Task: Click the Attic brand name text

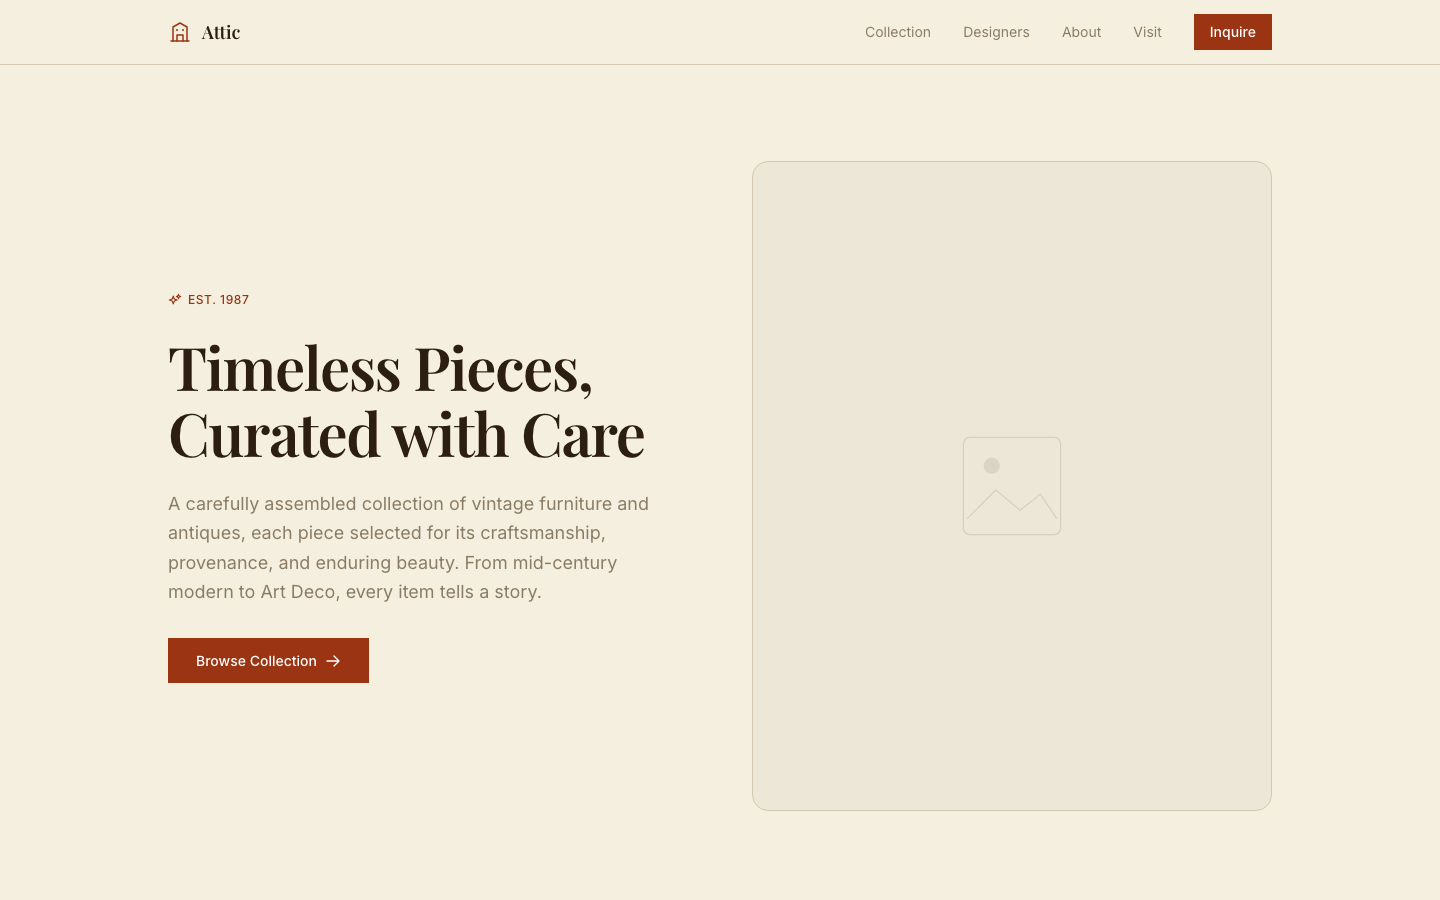Action: point(221,32)
